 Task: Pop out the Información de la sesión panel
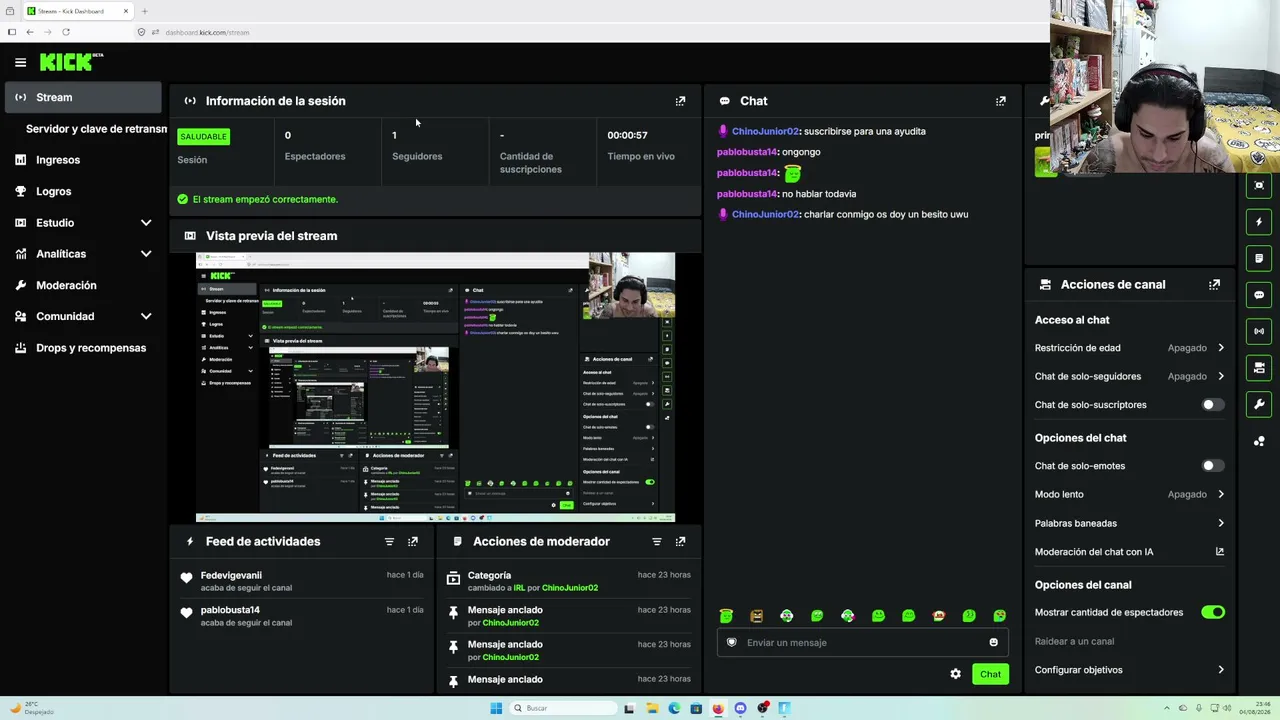tap(680, 101)
